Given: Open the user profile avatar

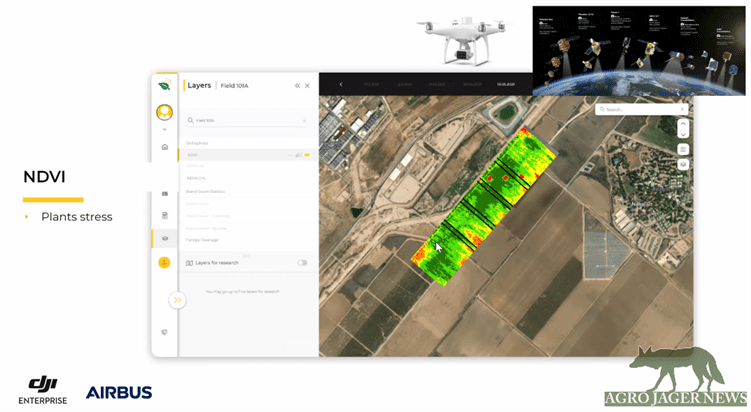Looking at the screenshot, I should point(164,112).
